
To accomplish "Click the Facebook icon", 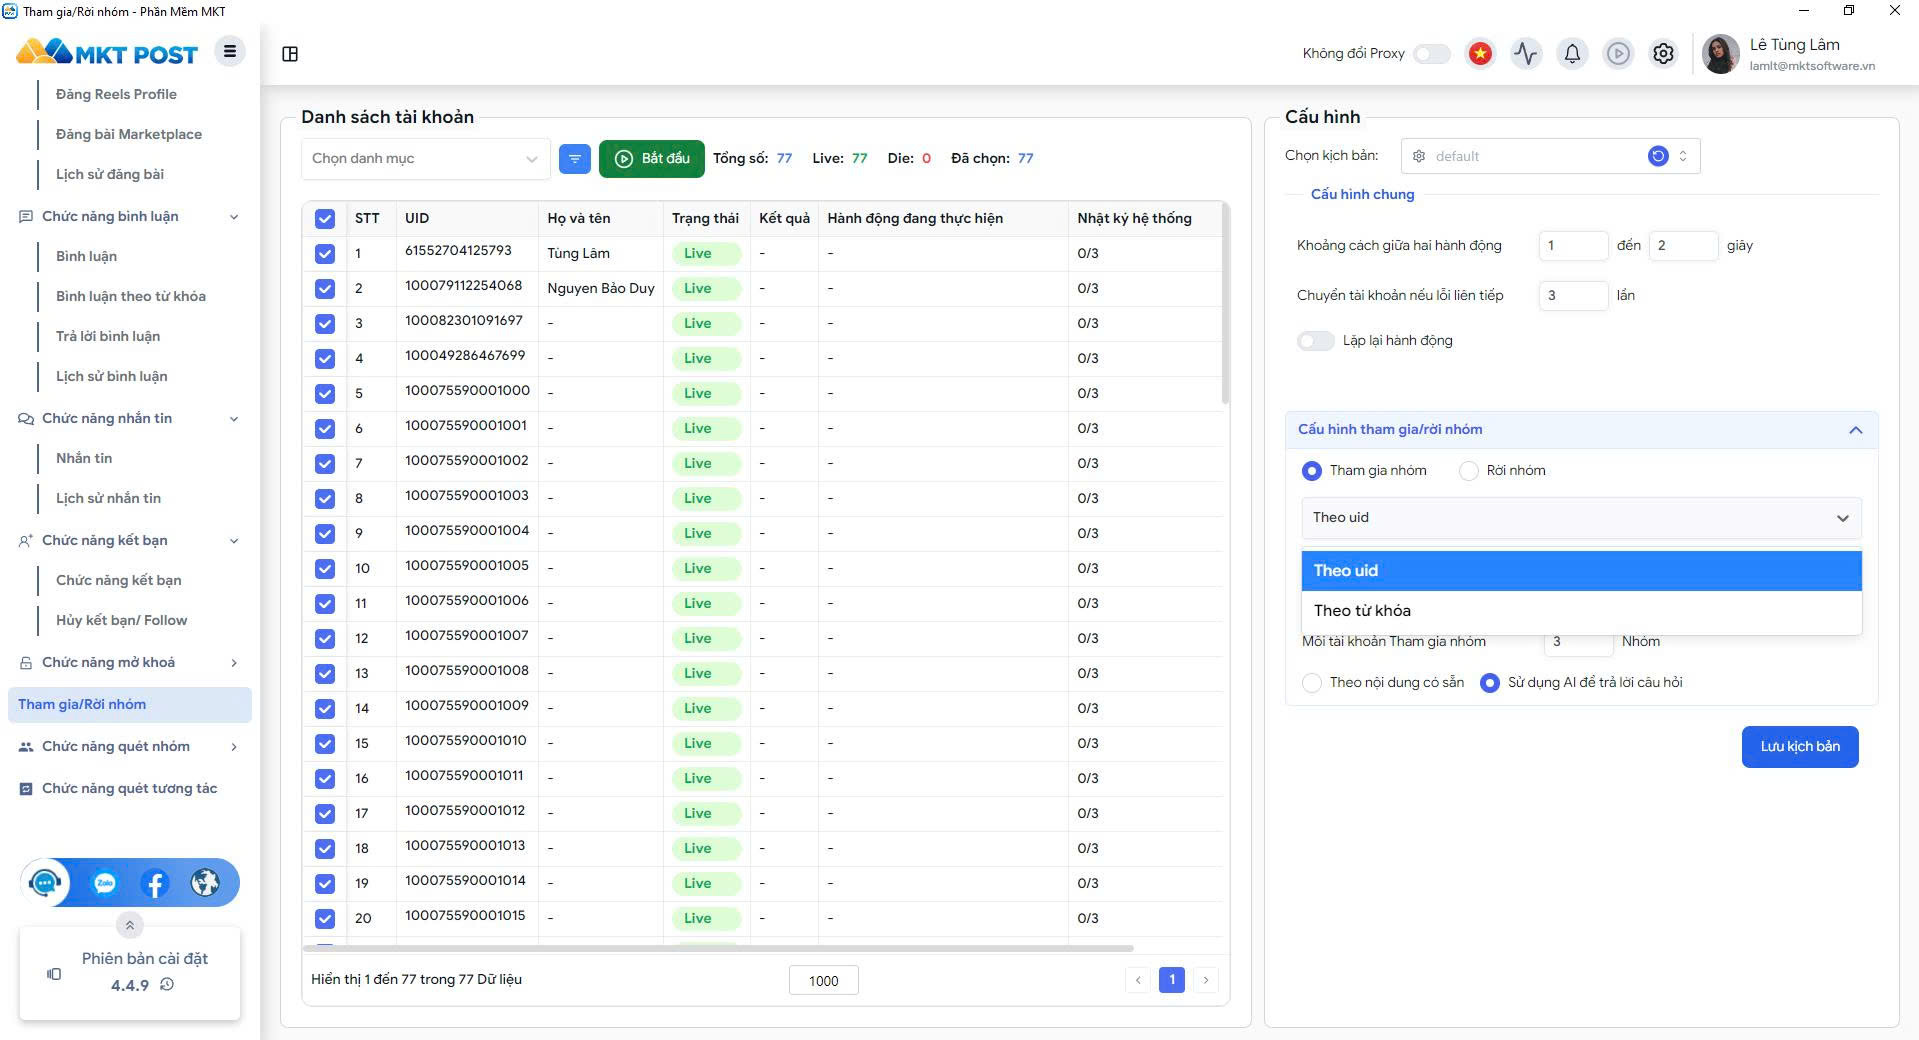I will point(155,883).
